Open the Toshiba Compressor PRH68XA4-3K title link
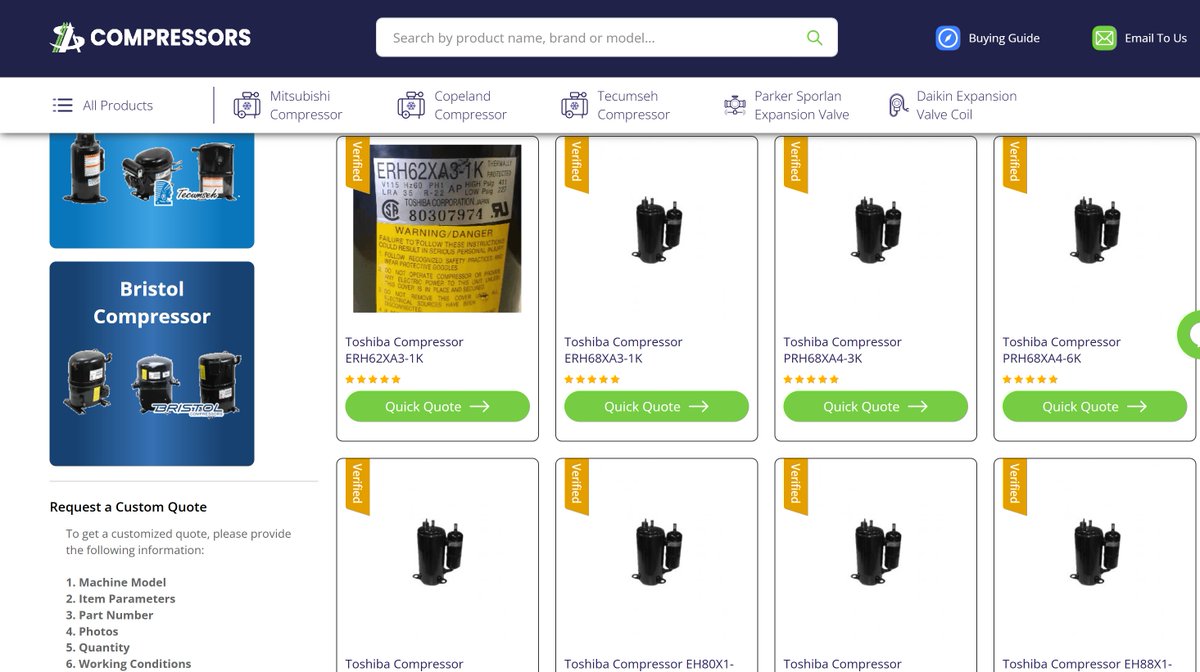The width and height of the screenshot is (1200, 672). [842, 350]
